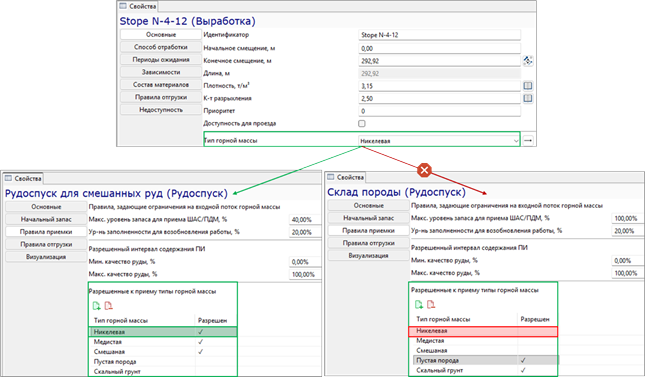The width and height of the screenshot is (645, 377).
Task: Click Макс. качество руды field in Рудоспуск для смешанных руд
Action: pos(305,274)
